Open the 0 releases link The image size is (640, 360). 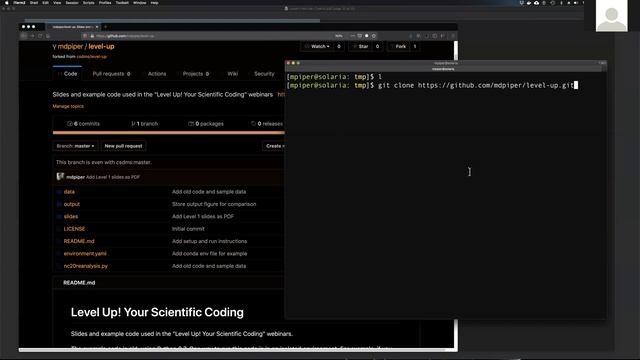[267, 124]
